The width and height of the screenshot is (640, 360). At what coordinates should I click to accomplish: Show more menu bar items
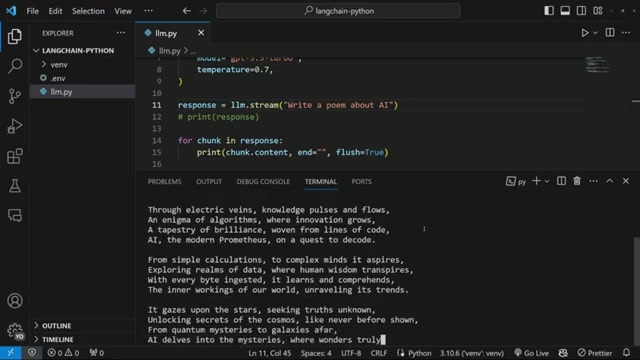(149, 11)
